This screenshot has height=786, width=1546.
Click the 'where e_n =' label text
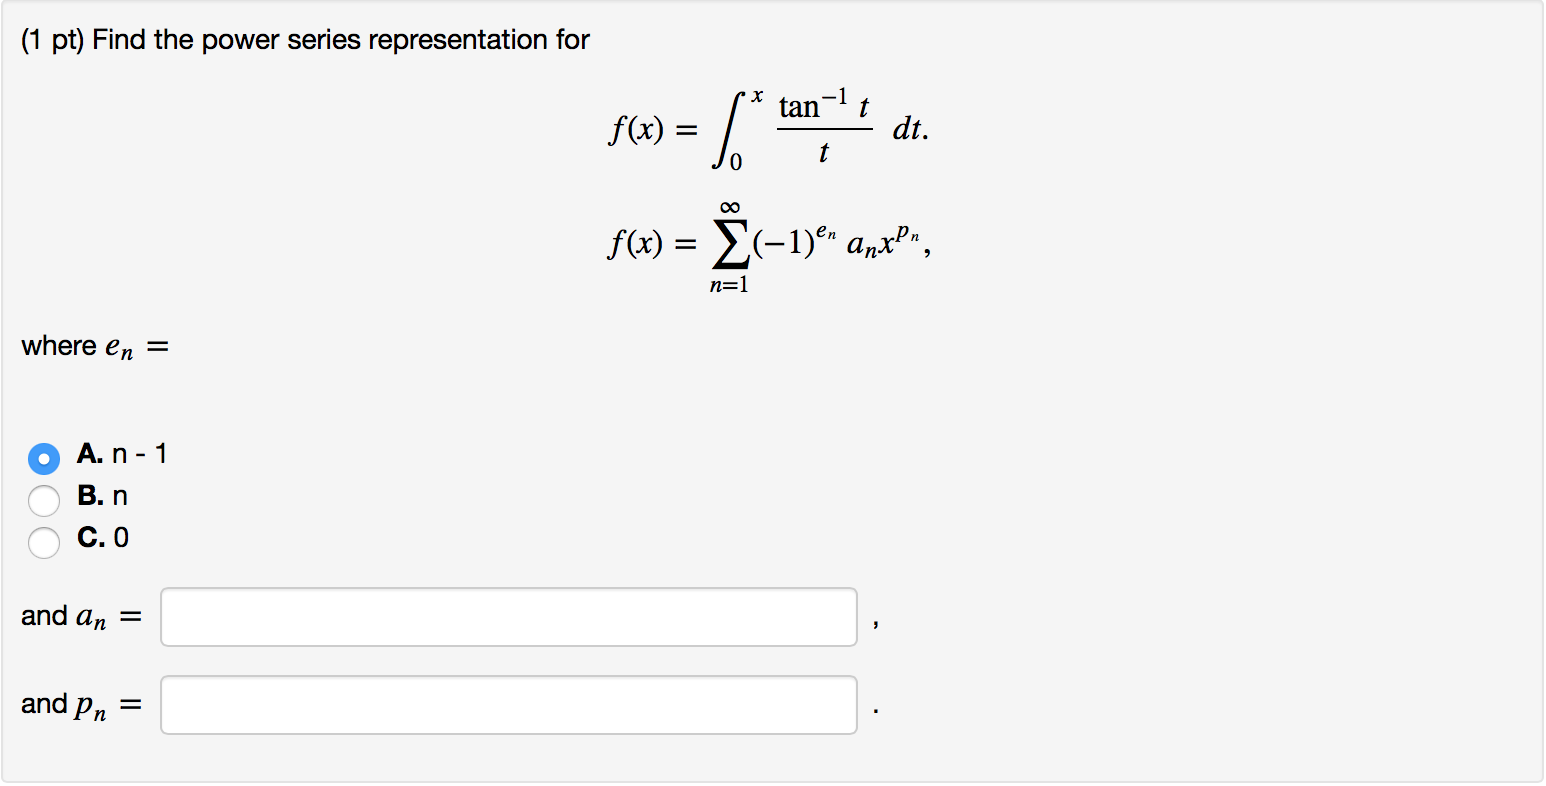92,345
